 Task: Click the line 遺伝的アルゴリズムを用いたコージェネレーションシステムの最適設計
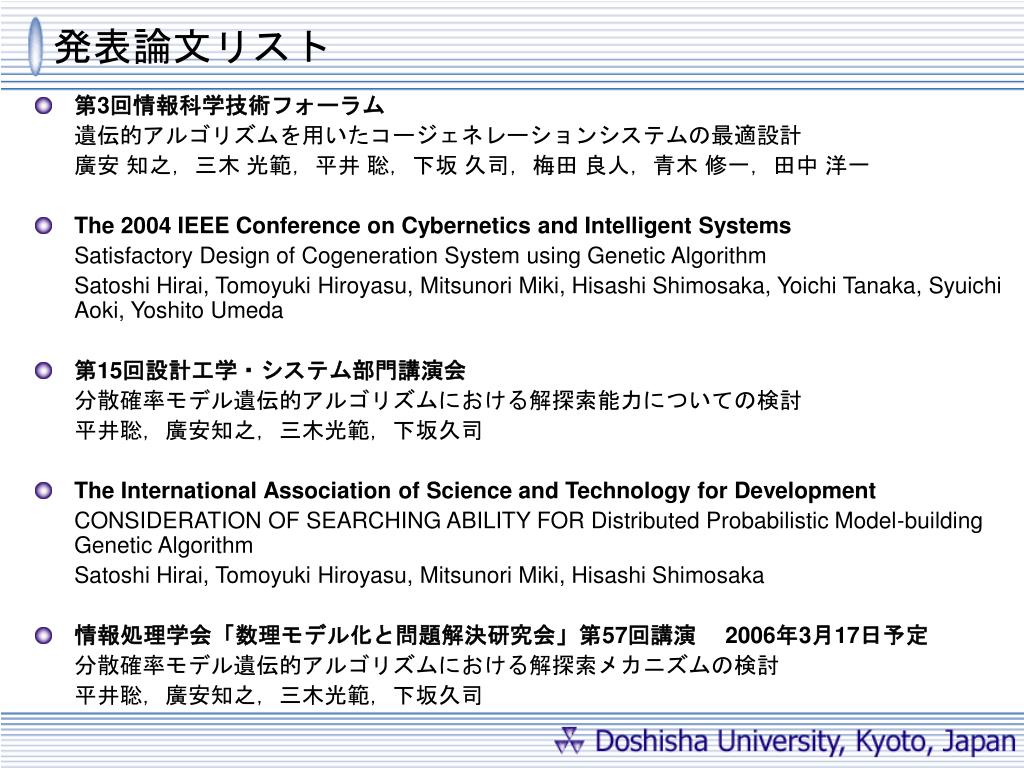point(438,135)
